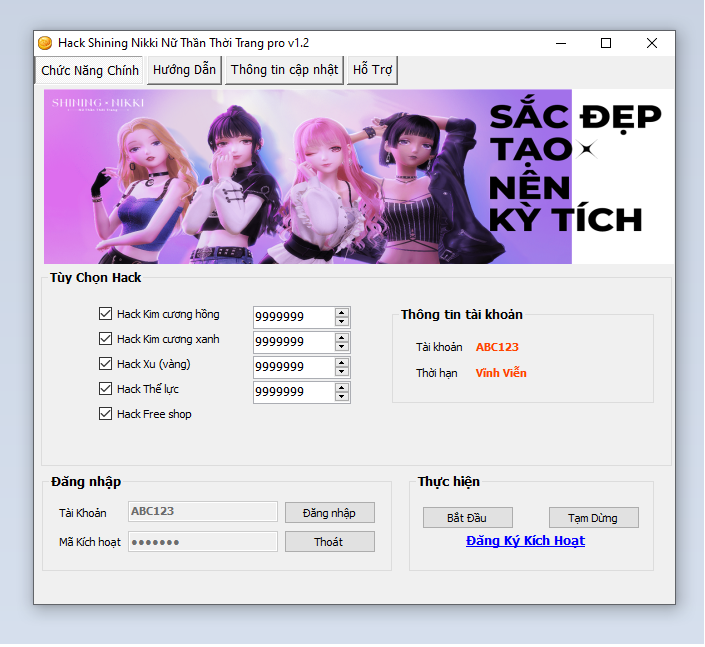Image resolution: width=705 pixels, height=647 pixels.
Task: Click the Thoát button
Action: pyautogui.click(x=329, y=542)
